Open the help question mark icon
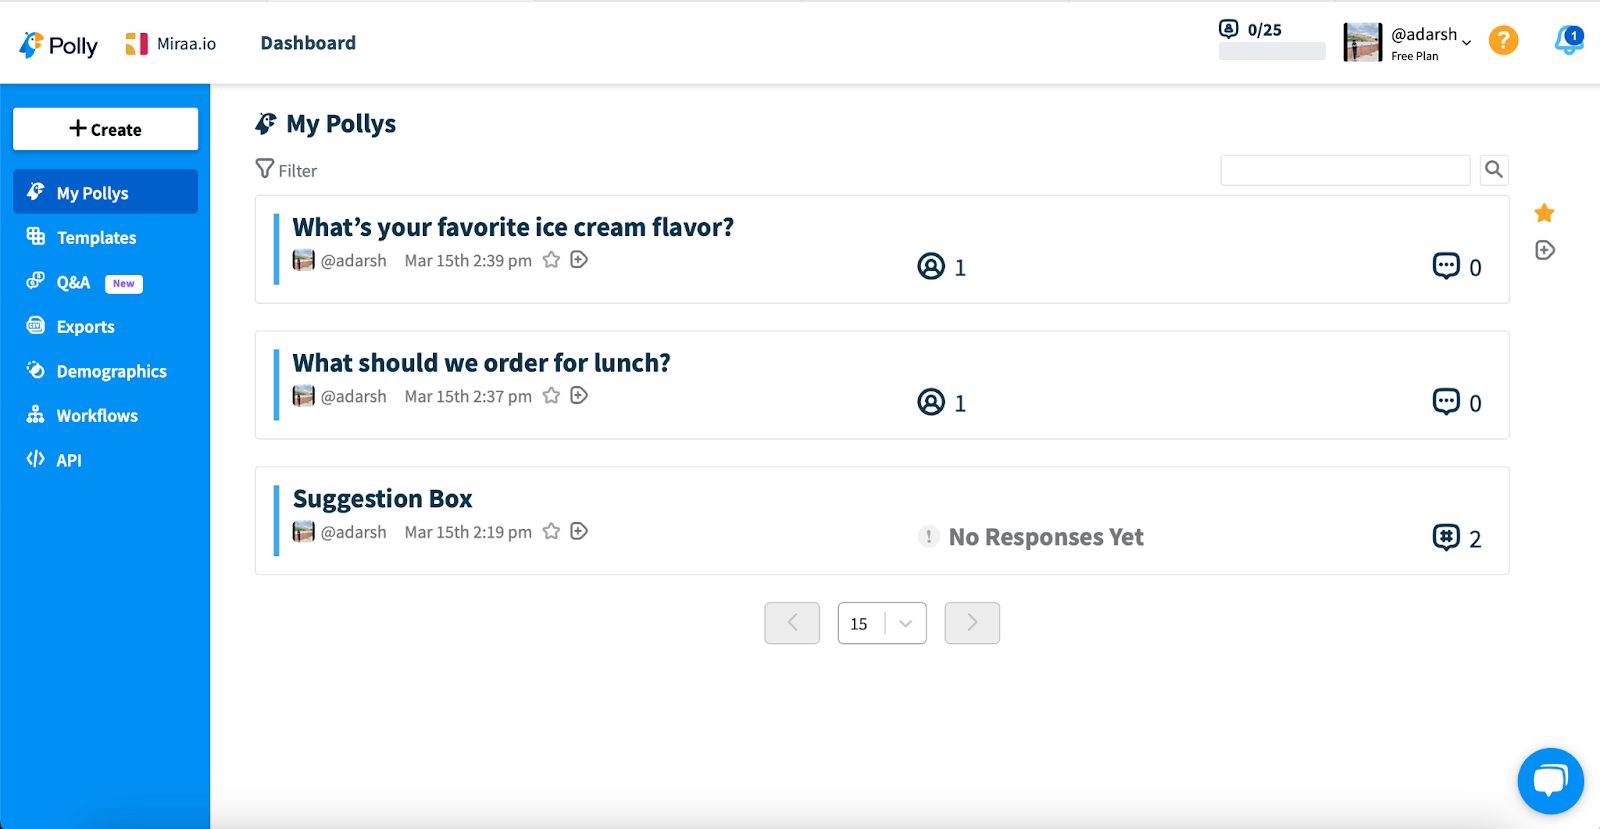The height and width of the screenshot is (829, 1600). coord(1502,41)
